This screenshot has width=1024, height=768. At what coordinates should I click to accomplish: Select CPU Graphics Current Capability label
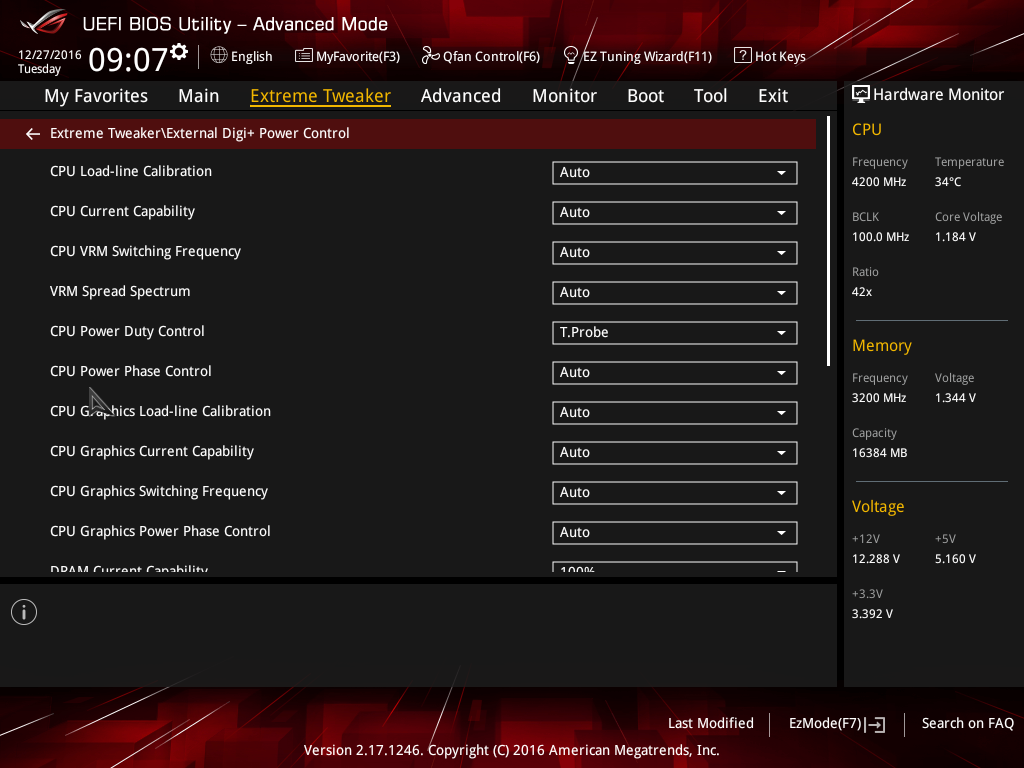click(x=152, y=452)
